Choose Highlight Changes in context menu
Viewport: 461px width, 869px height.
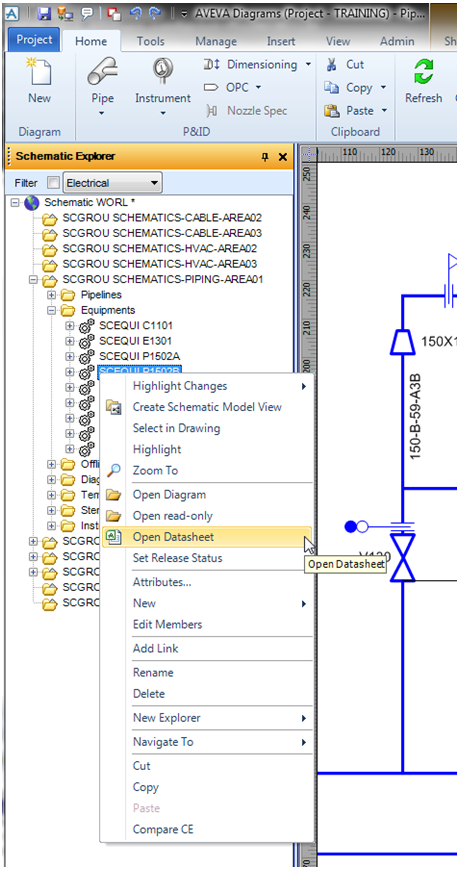(207, 386)
